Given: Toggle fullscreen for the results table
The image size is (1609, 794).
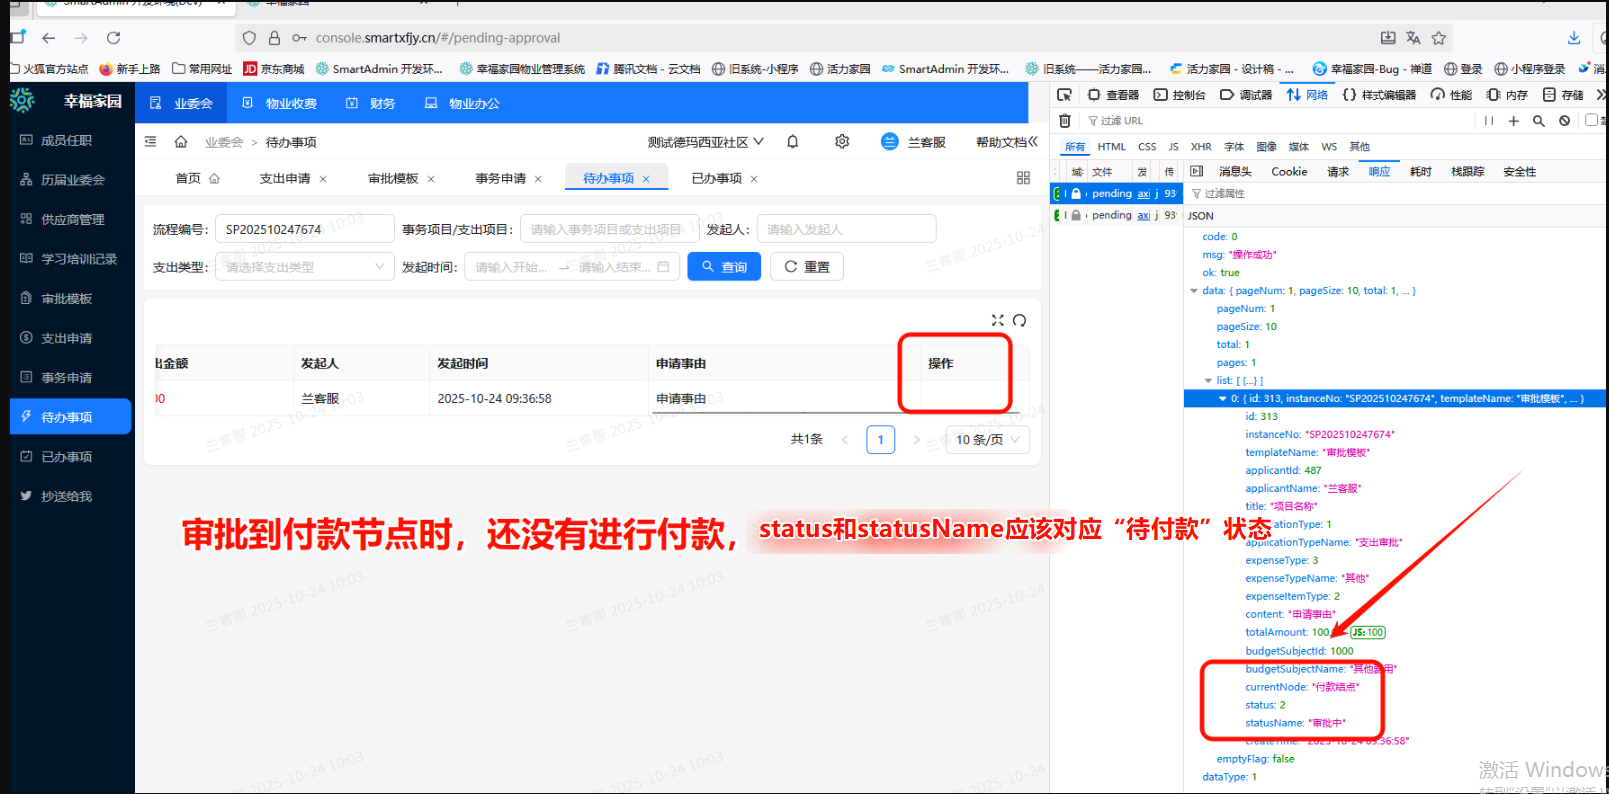Looking at the screenshot, I should coord(997,320).
